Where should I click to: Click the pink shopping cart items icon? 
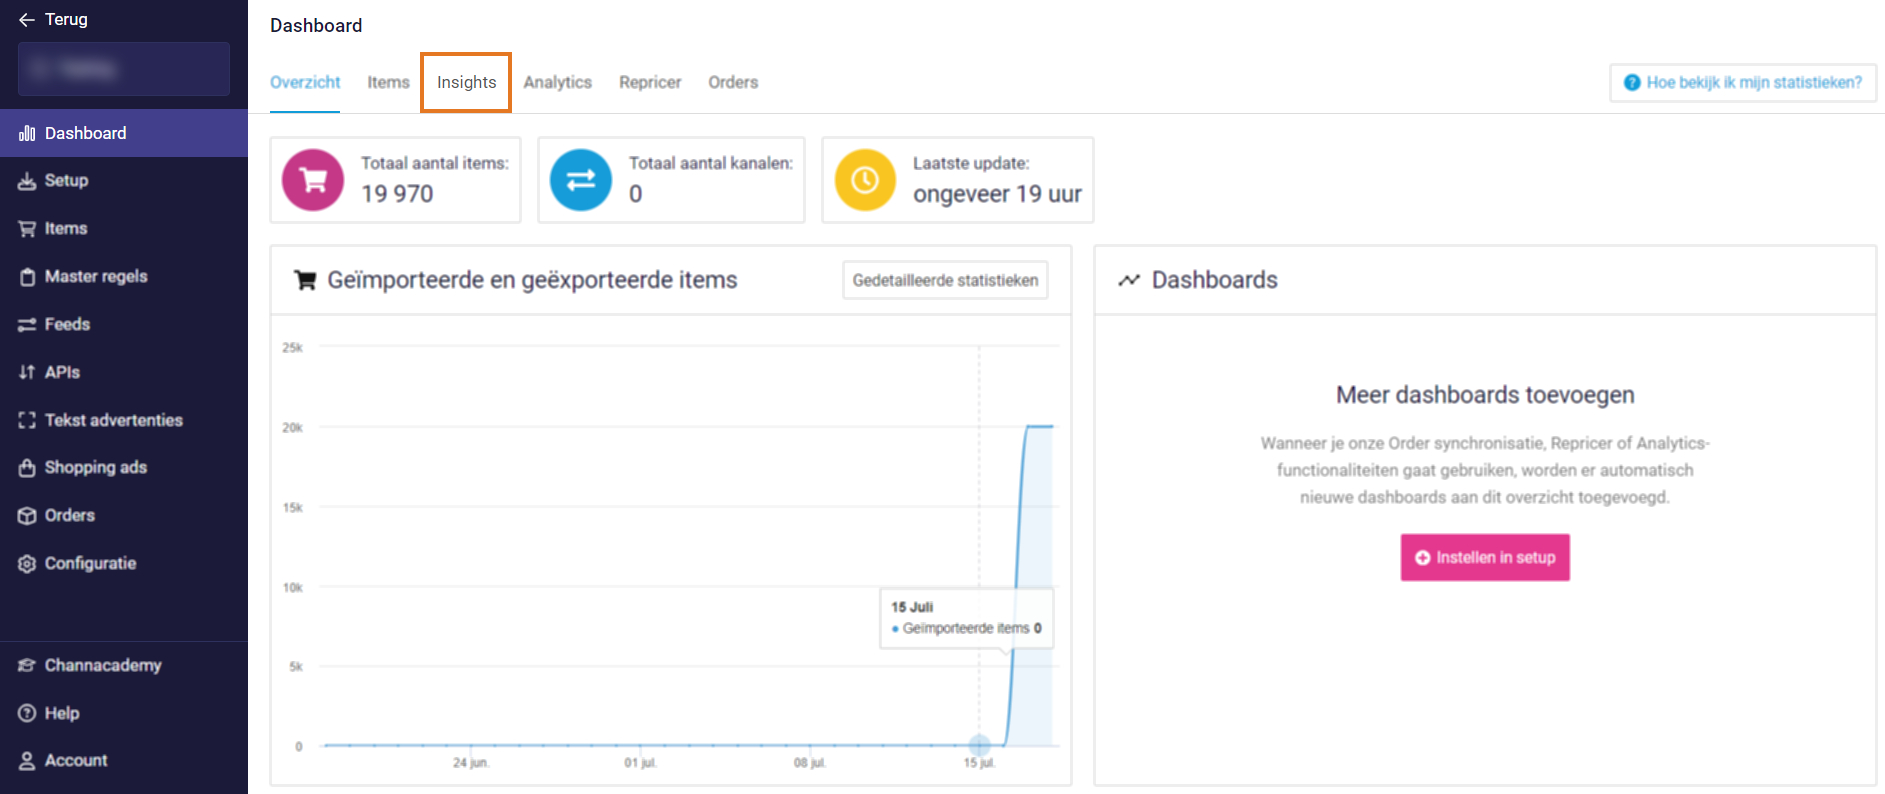click(313, 180)
